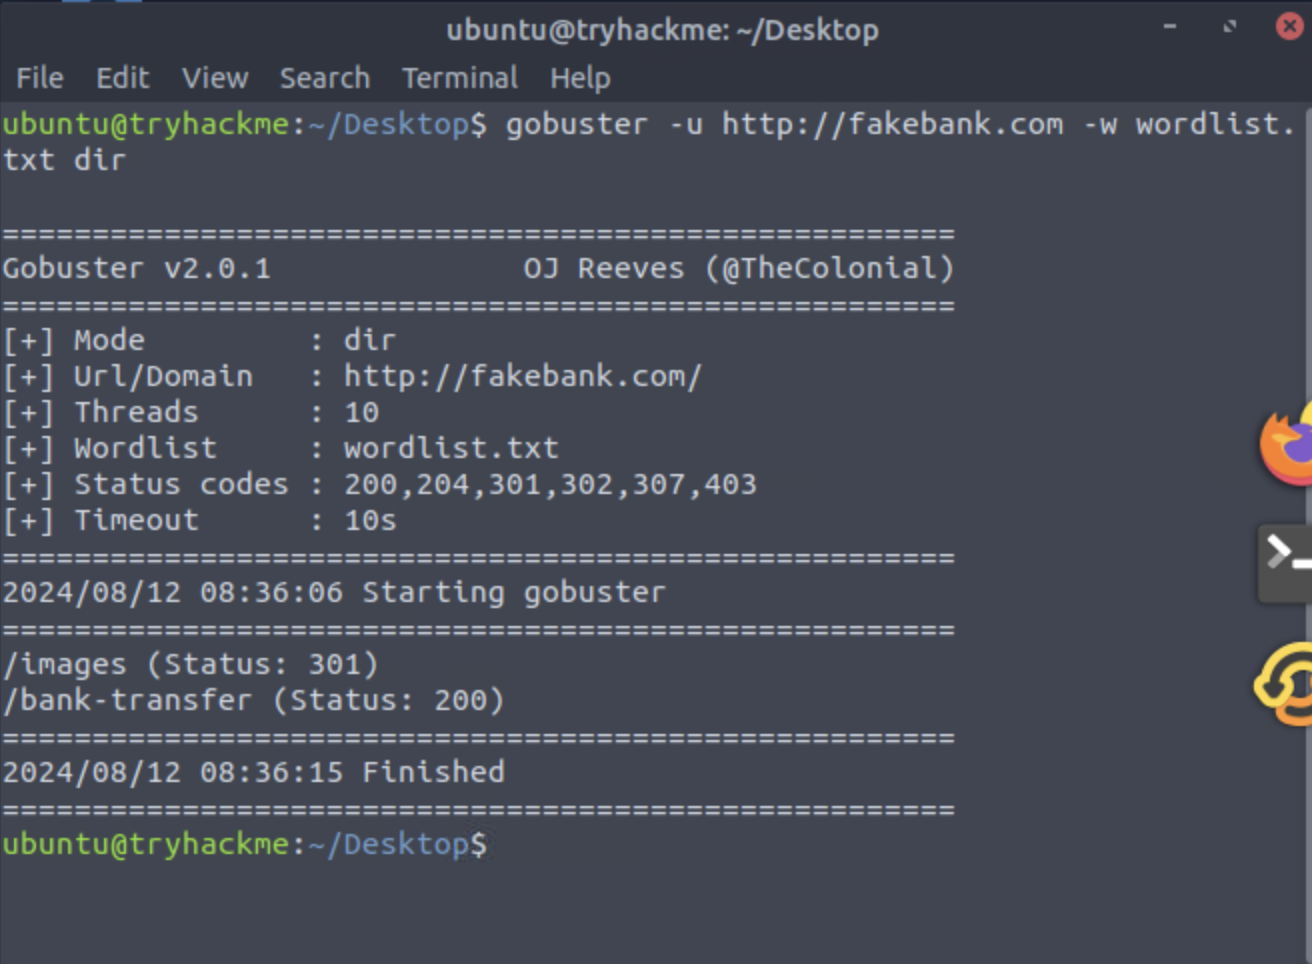Screen dimensions: 1312x964
Task: Click the wordlist.txt text in output
Action: pyautogui.click(x=450, y=447)
